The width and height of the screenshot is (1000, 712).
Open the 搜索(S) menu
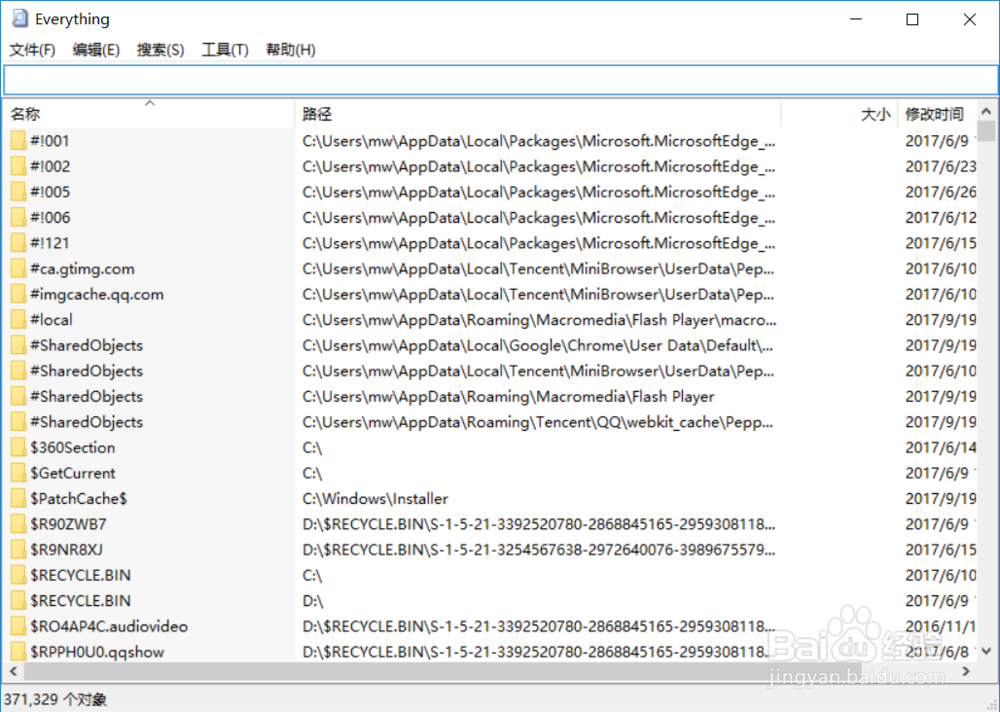click(x=160, y=50)
